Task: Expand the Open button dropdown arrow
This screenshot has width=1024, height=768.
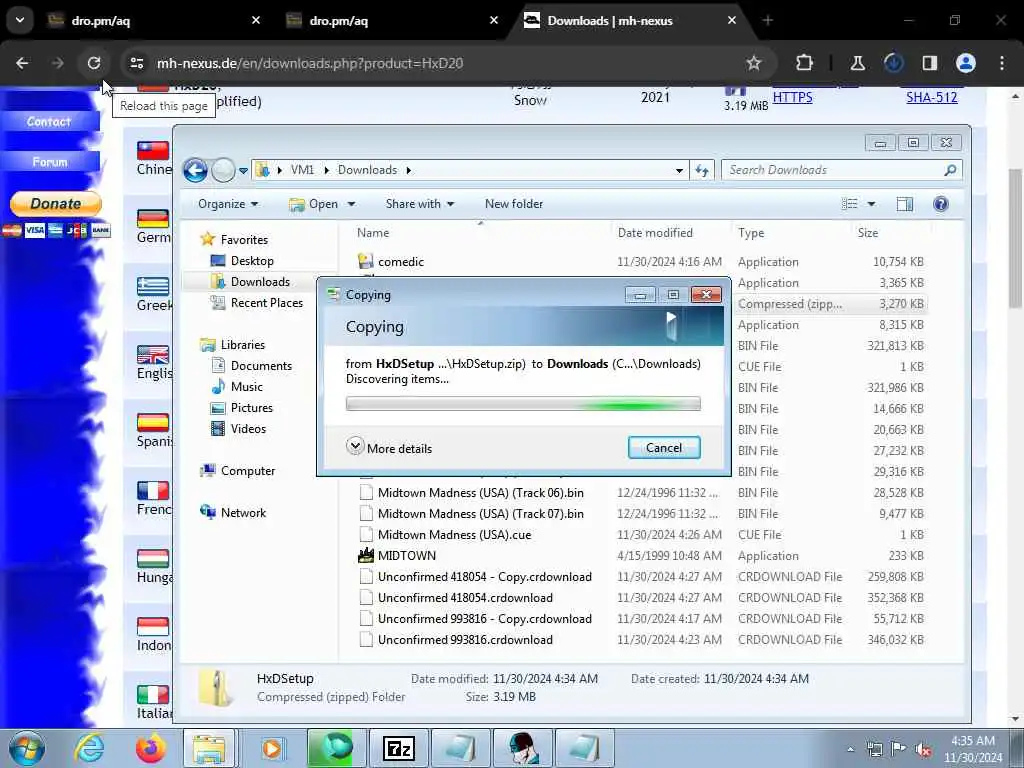Action: (x=351, y=204)
